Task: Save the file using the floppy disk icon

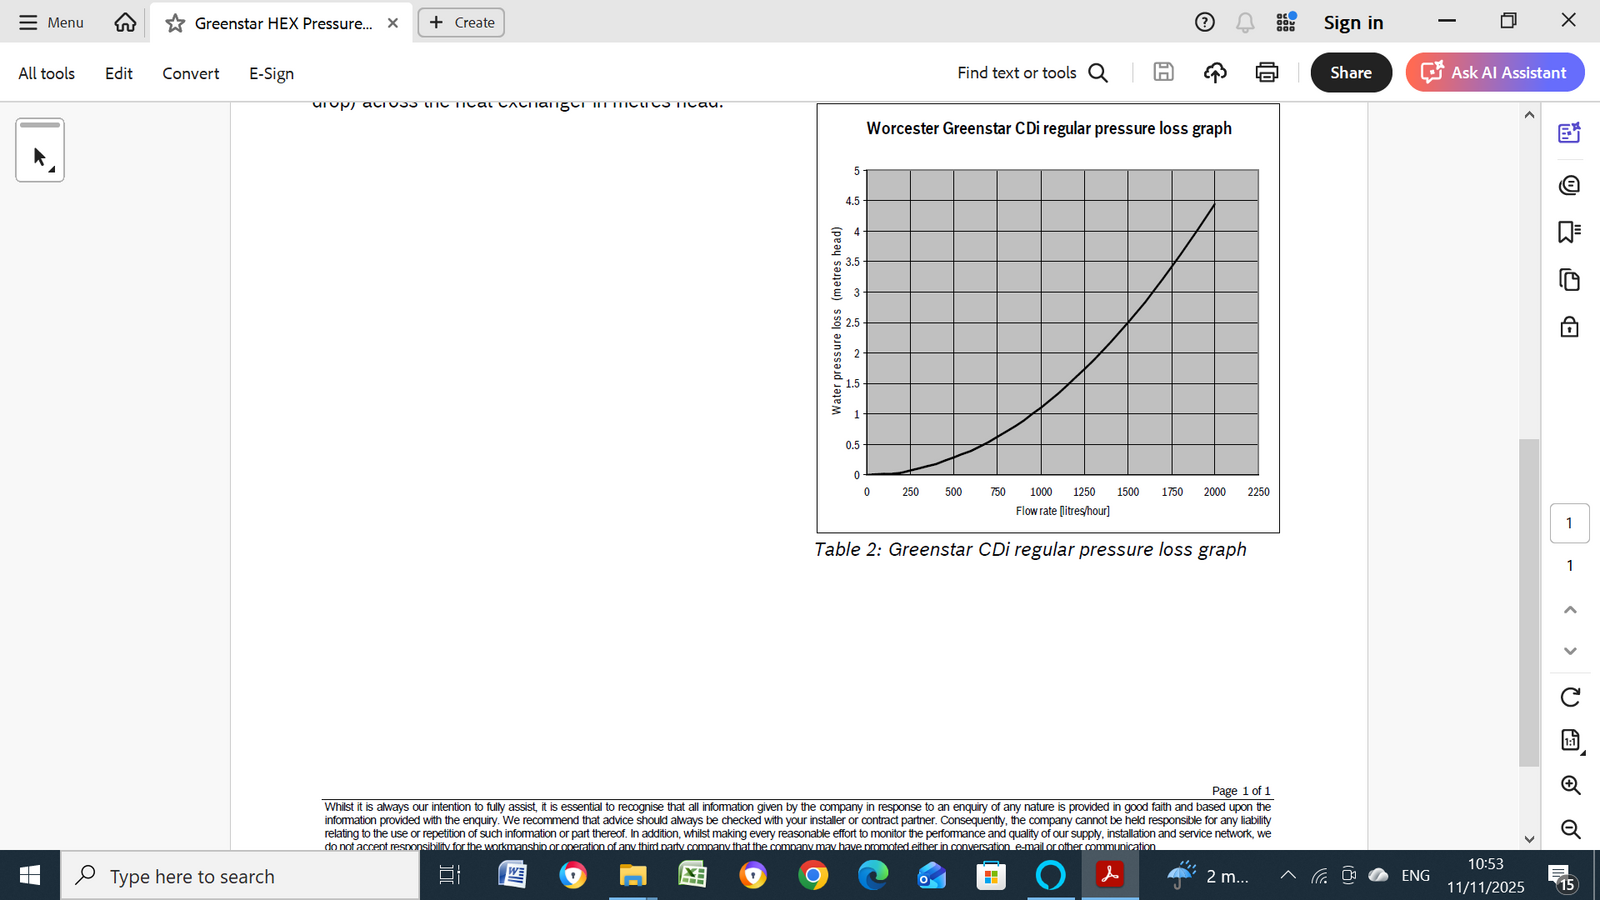Action: [x=1163, y=72]
